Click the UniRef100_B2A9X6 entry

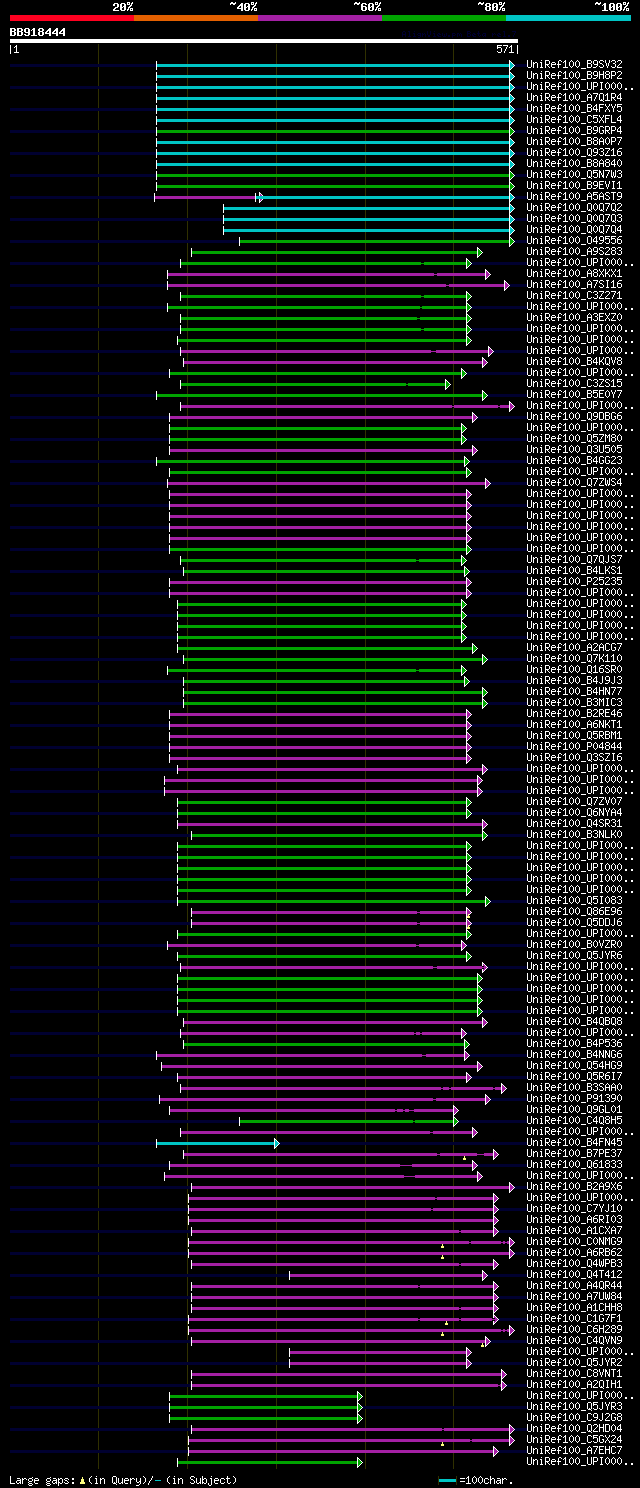574,1186
